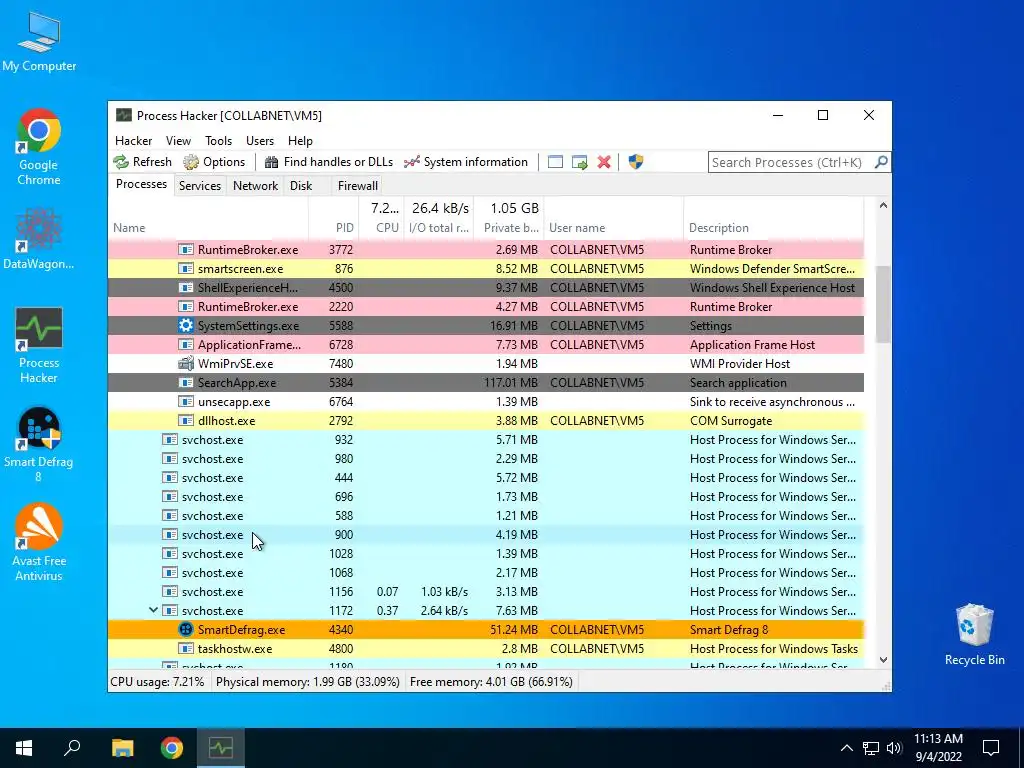Click Find handles or DLLs

coord(330,162)
